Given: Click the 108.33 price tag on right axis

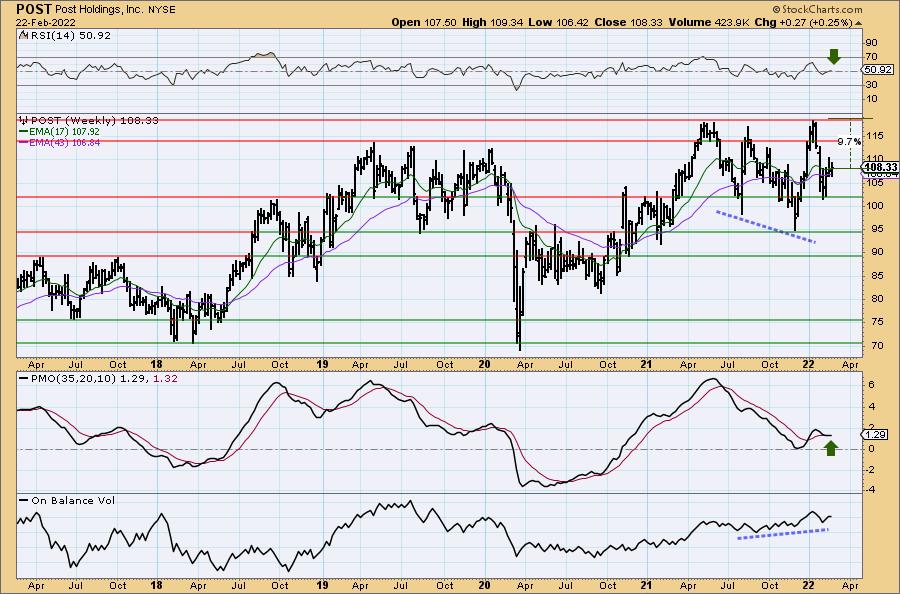Looking at the screenshot, I should [882, 167].
